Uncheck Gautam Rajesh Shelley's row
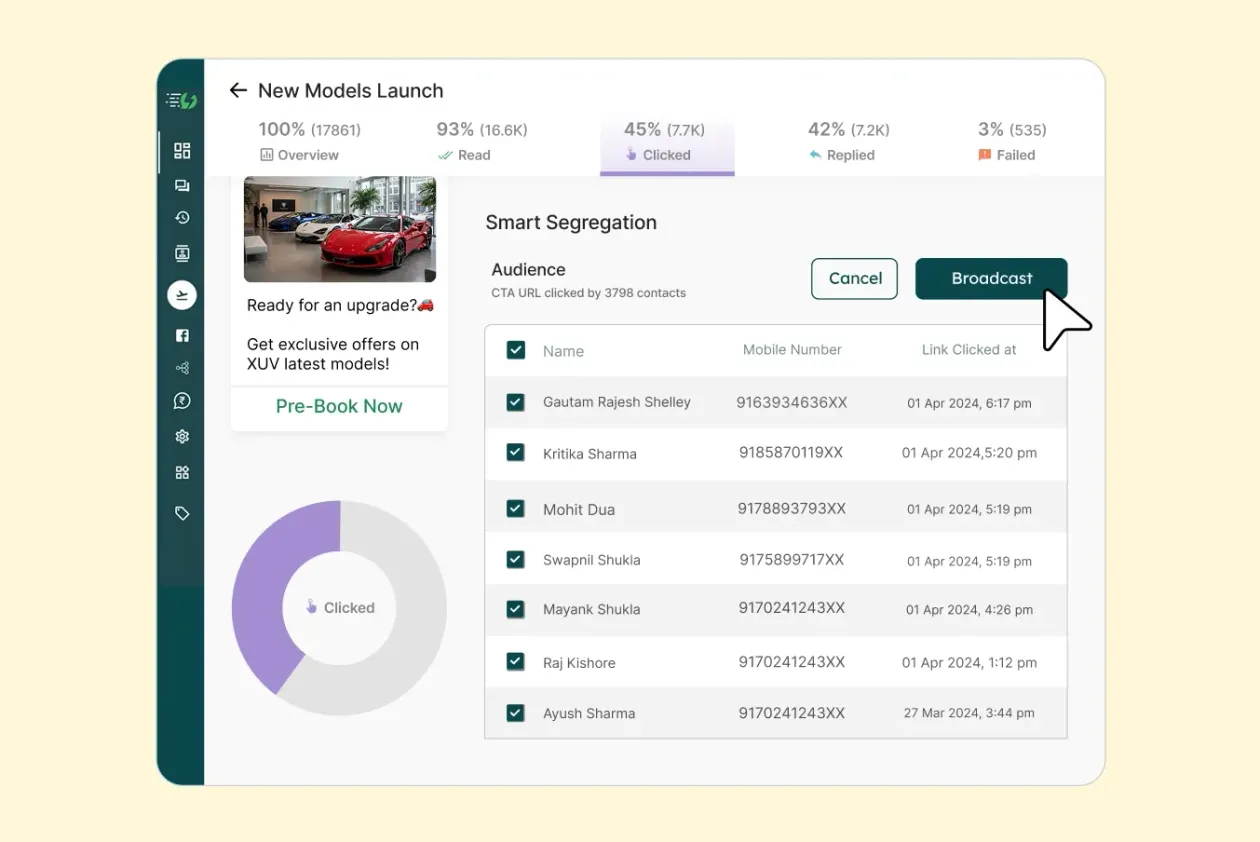 515,401
